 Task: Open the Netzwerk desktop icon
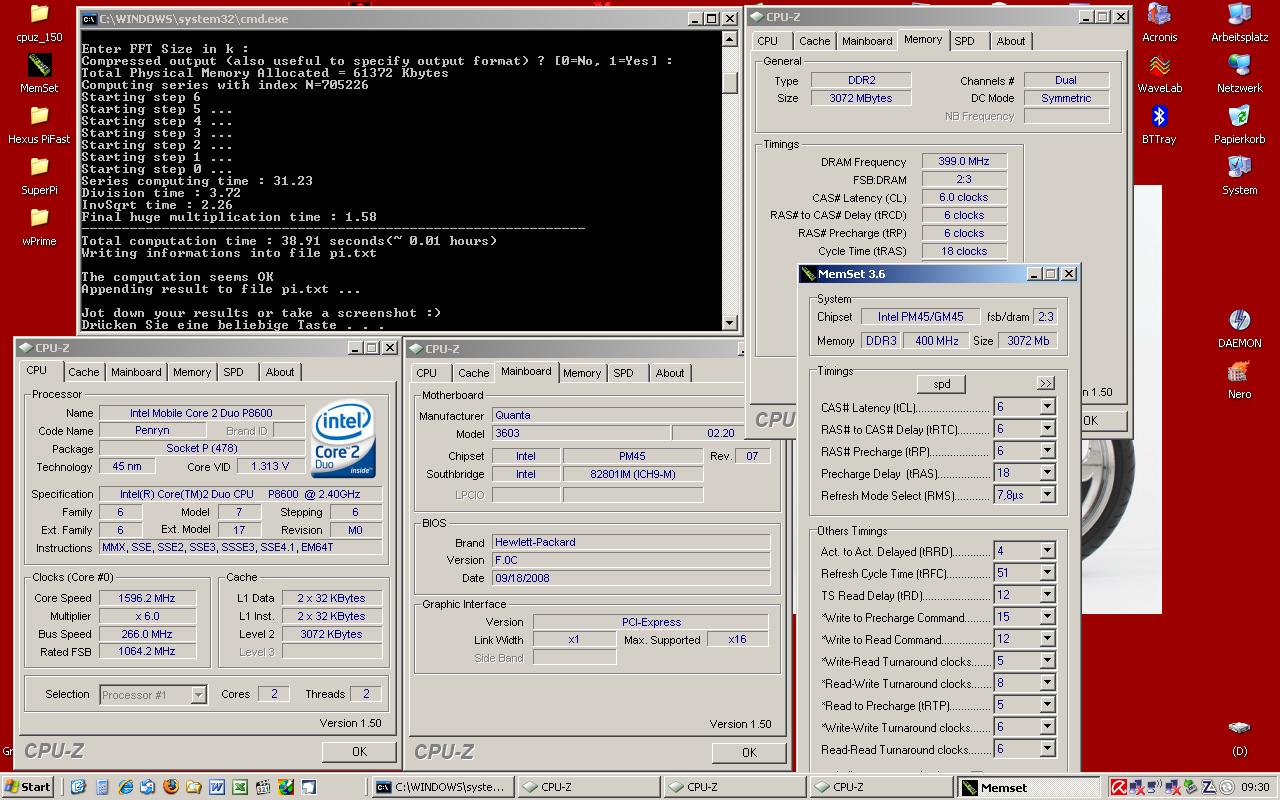coord(1239,74)
